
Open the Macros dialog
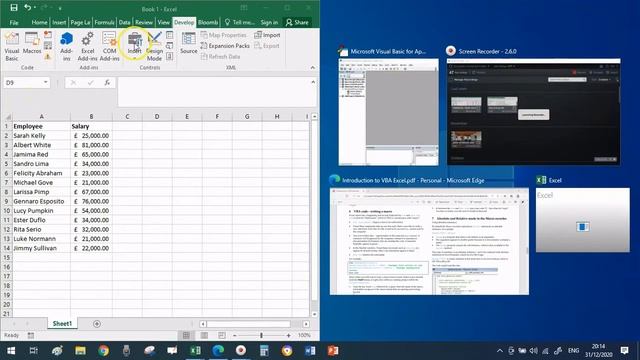(32, 43)
